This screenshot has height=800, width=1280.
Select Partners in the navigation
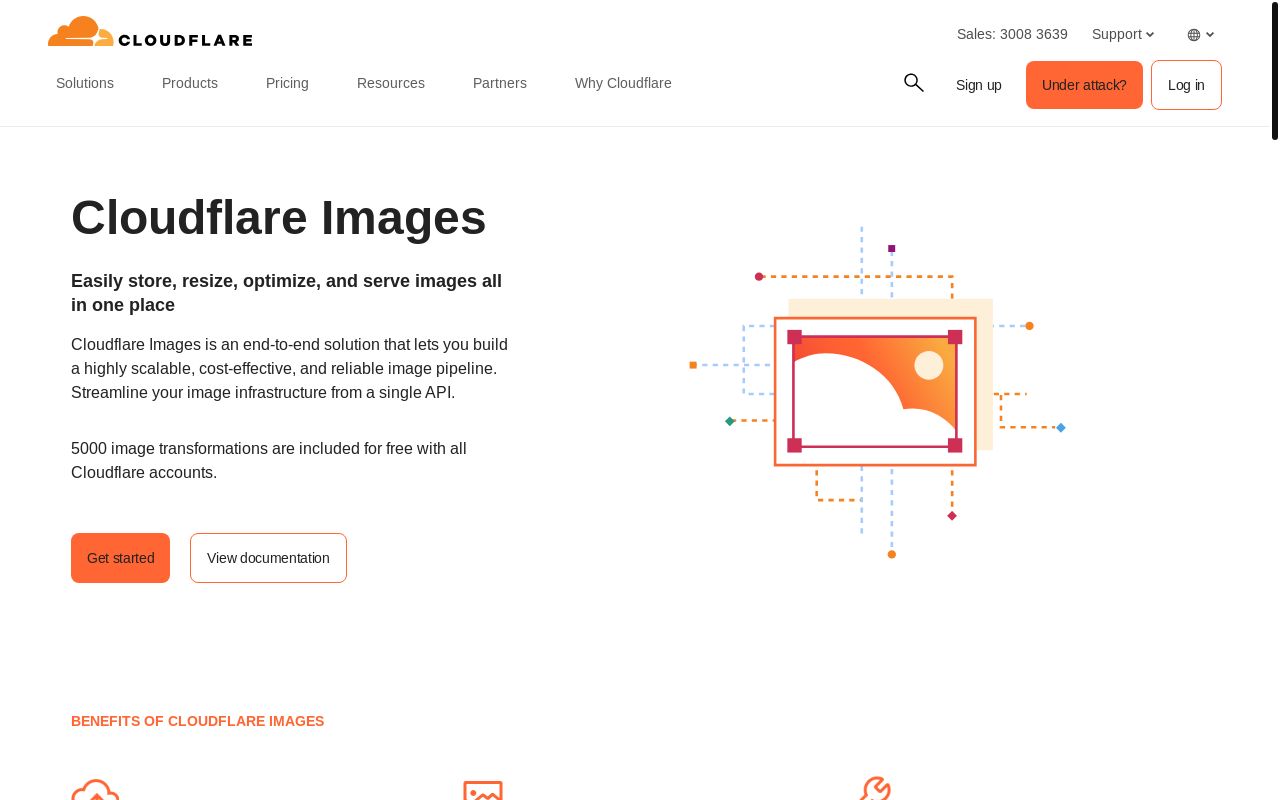(x=500, y=83)
